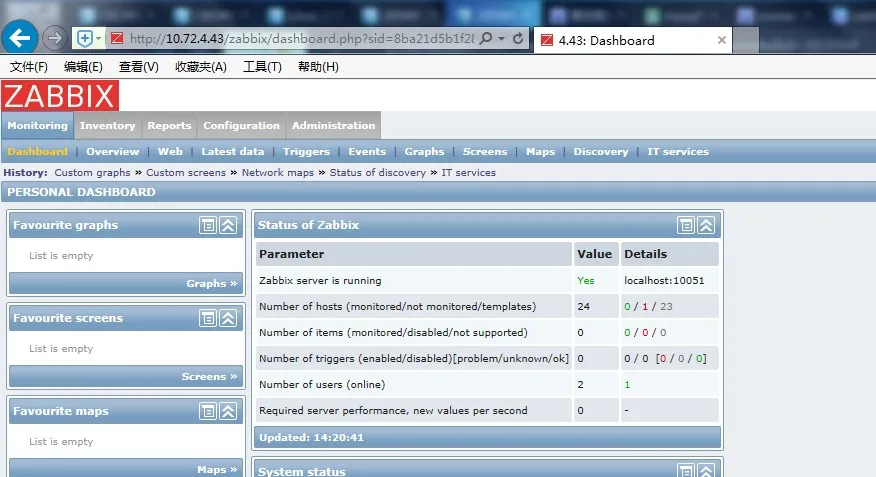The height and width of the screenshot is (477, 876).
Task: Go to Custom screens in History
Action: tap(186, 173)
